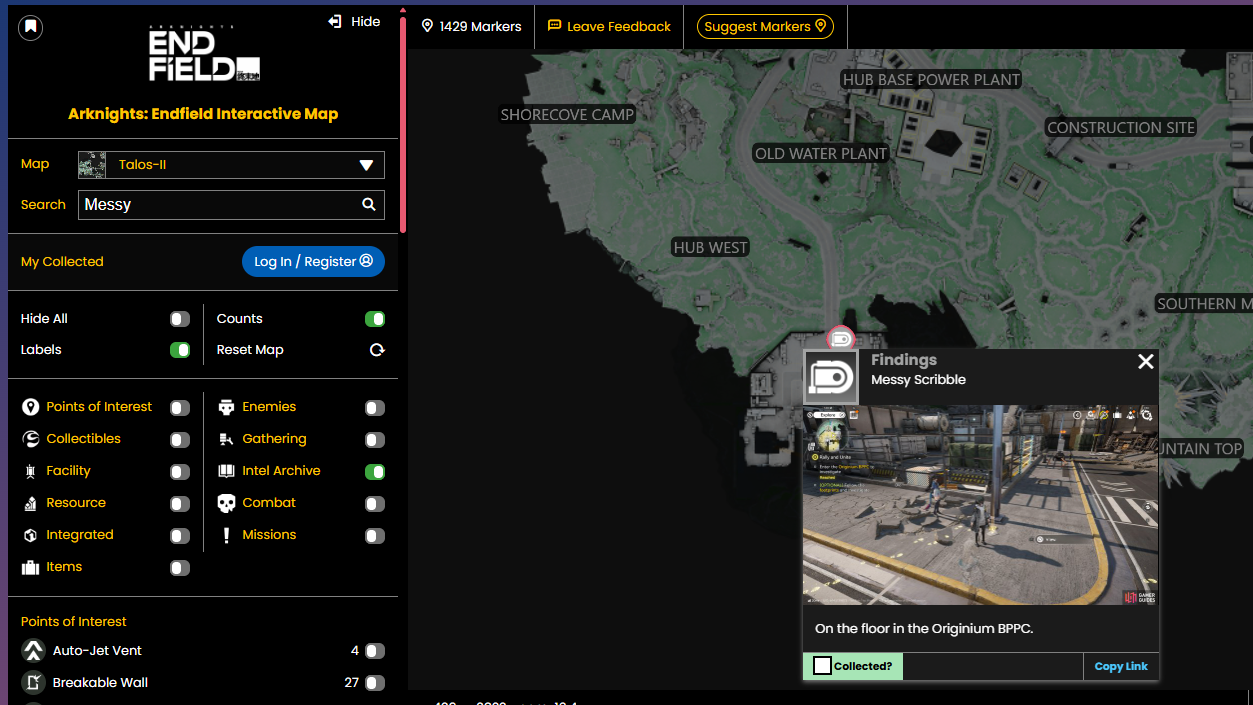This screenshot has width=1253, height=705.
Task: Click the Items briefcase icon
Action: tap(31, 567)
